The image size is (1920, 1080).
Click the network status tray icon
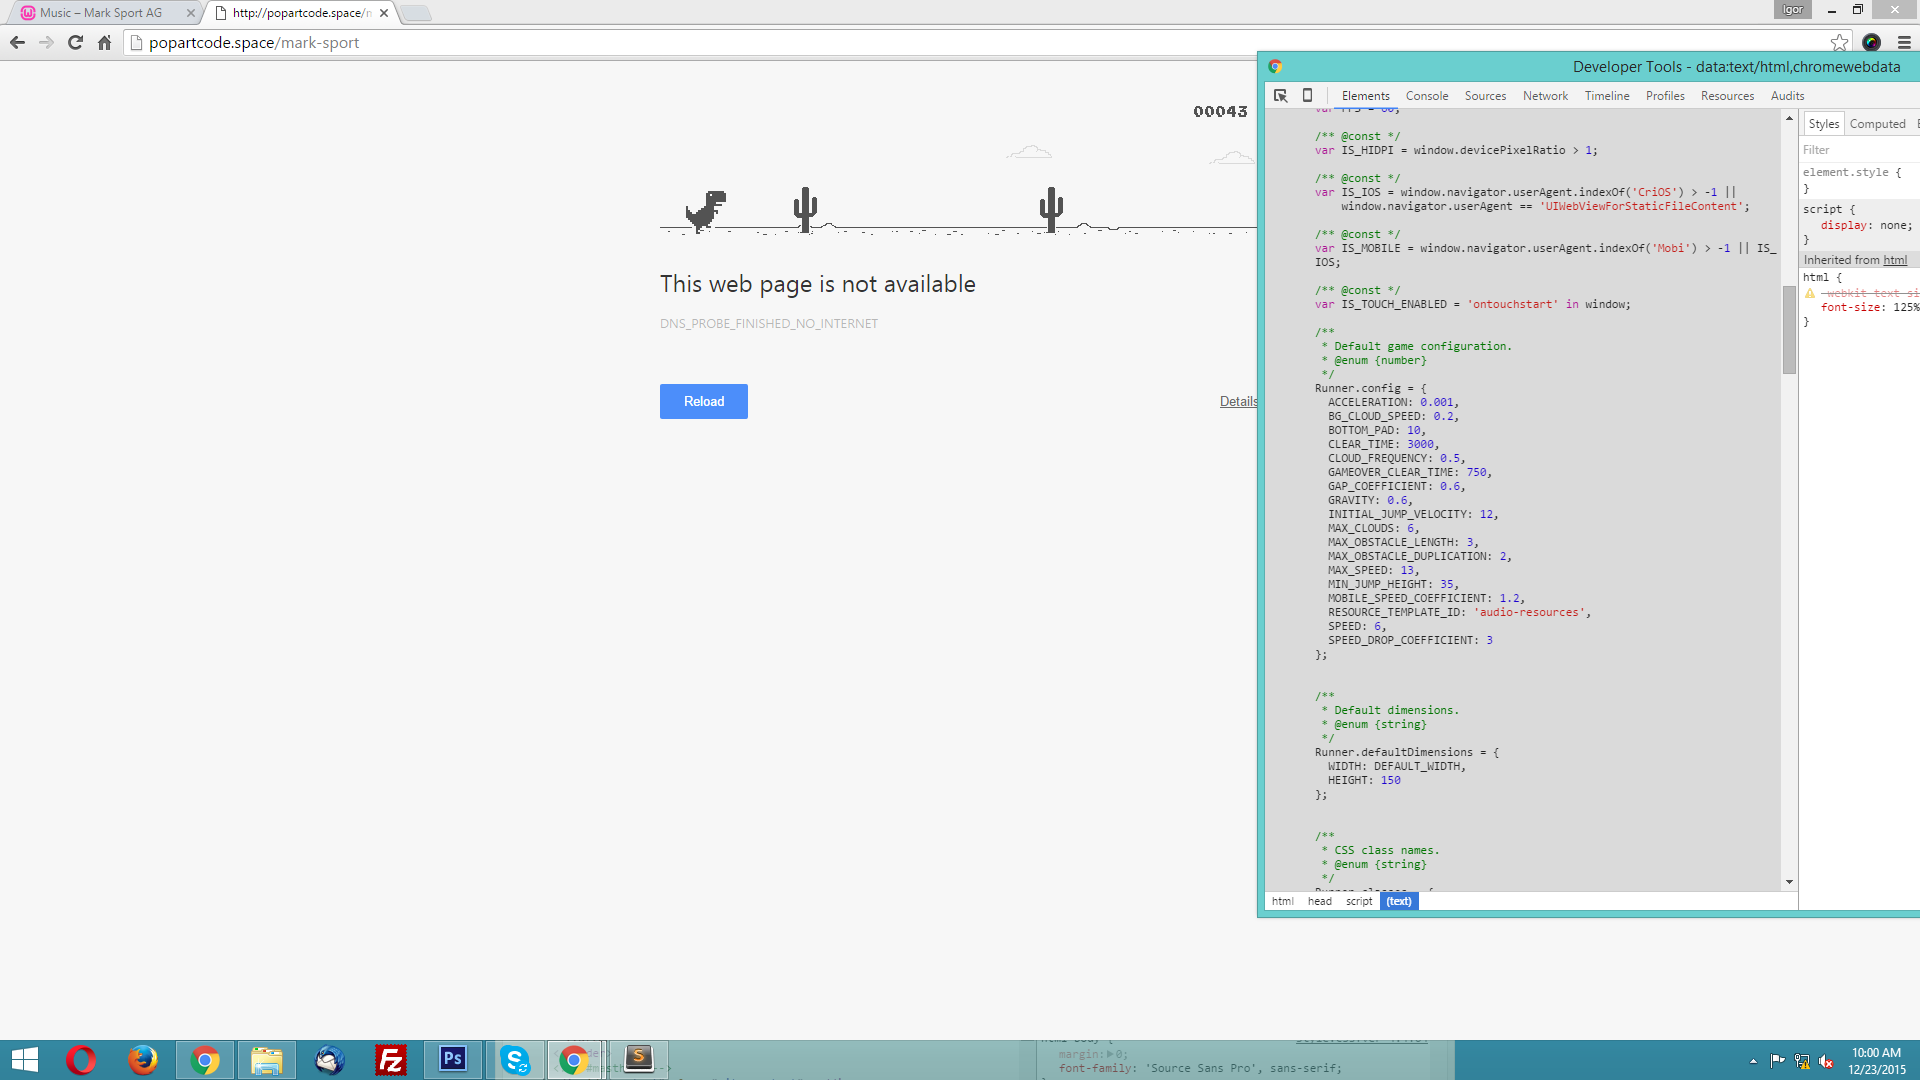click(x=1802, y=1061)
